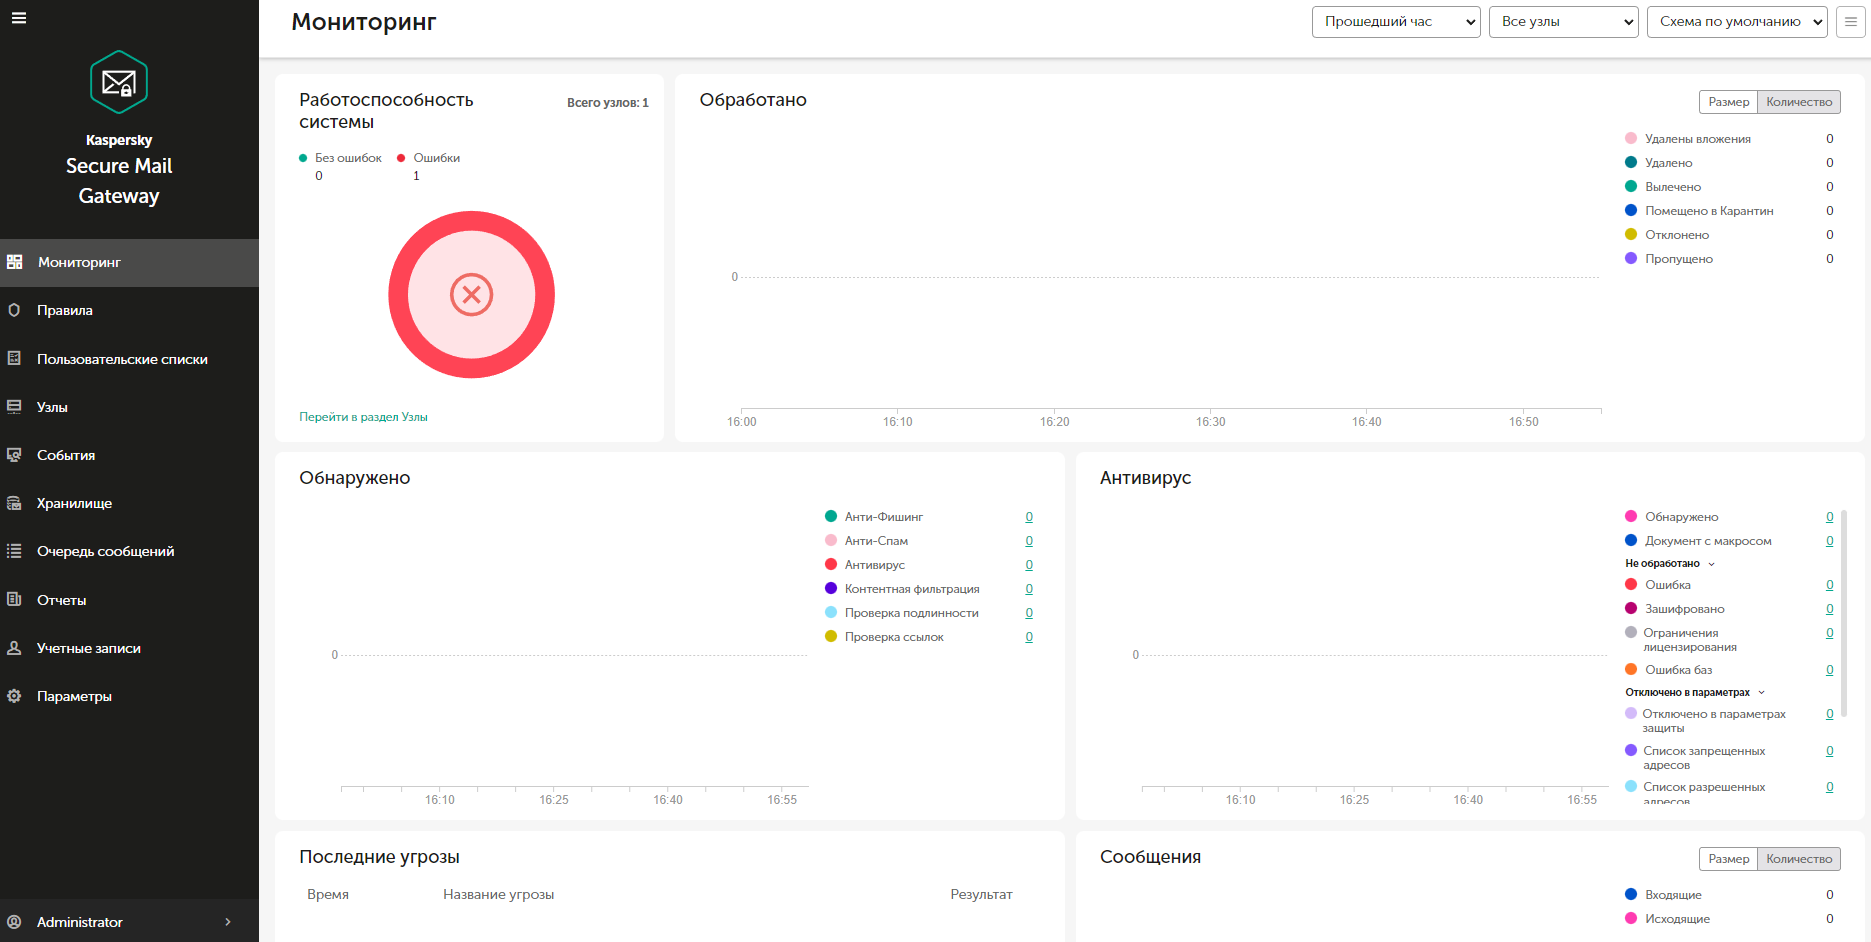Click the Обнаружено count in Антивирус

[x=1830, y=517]
